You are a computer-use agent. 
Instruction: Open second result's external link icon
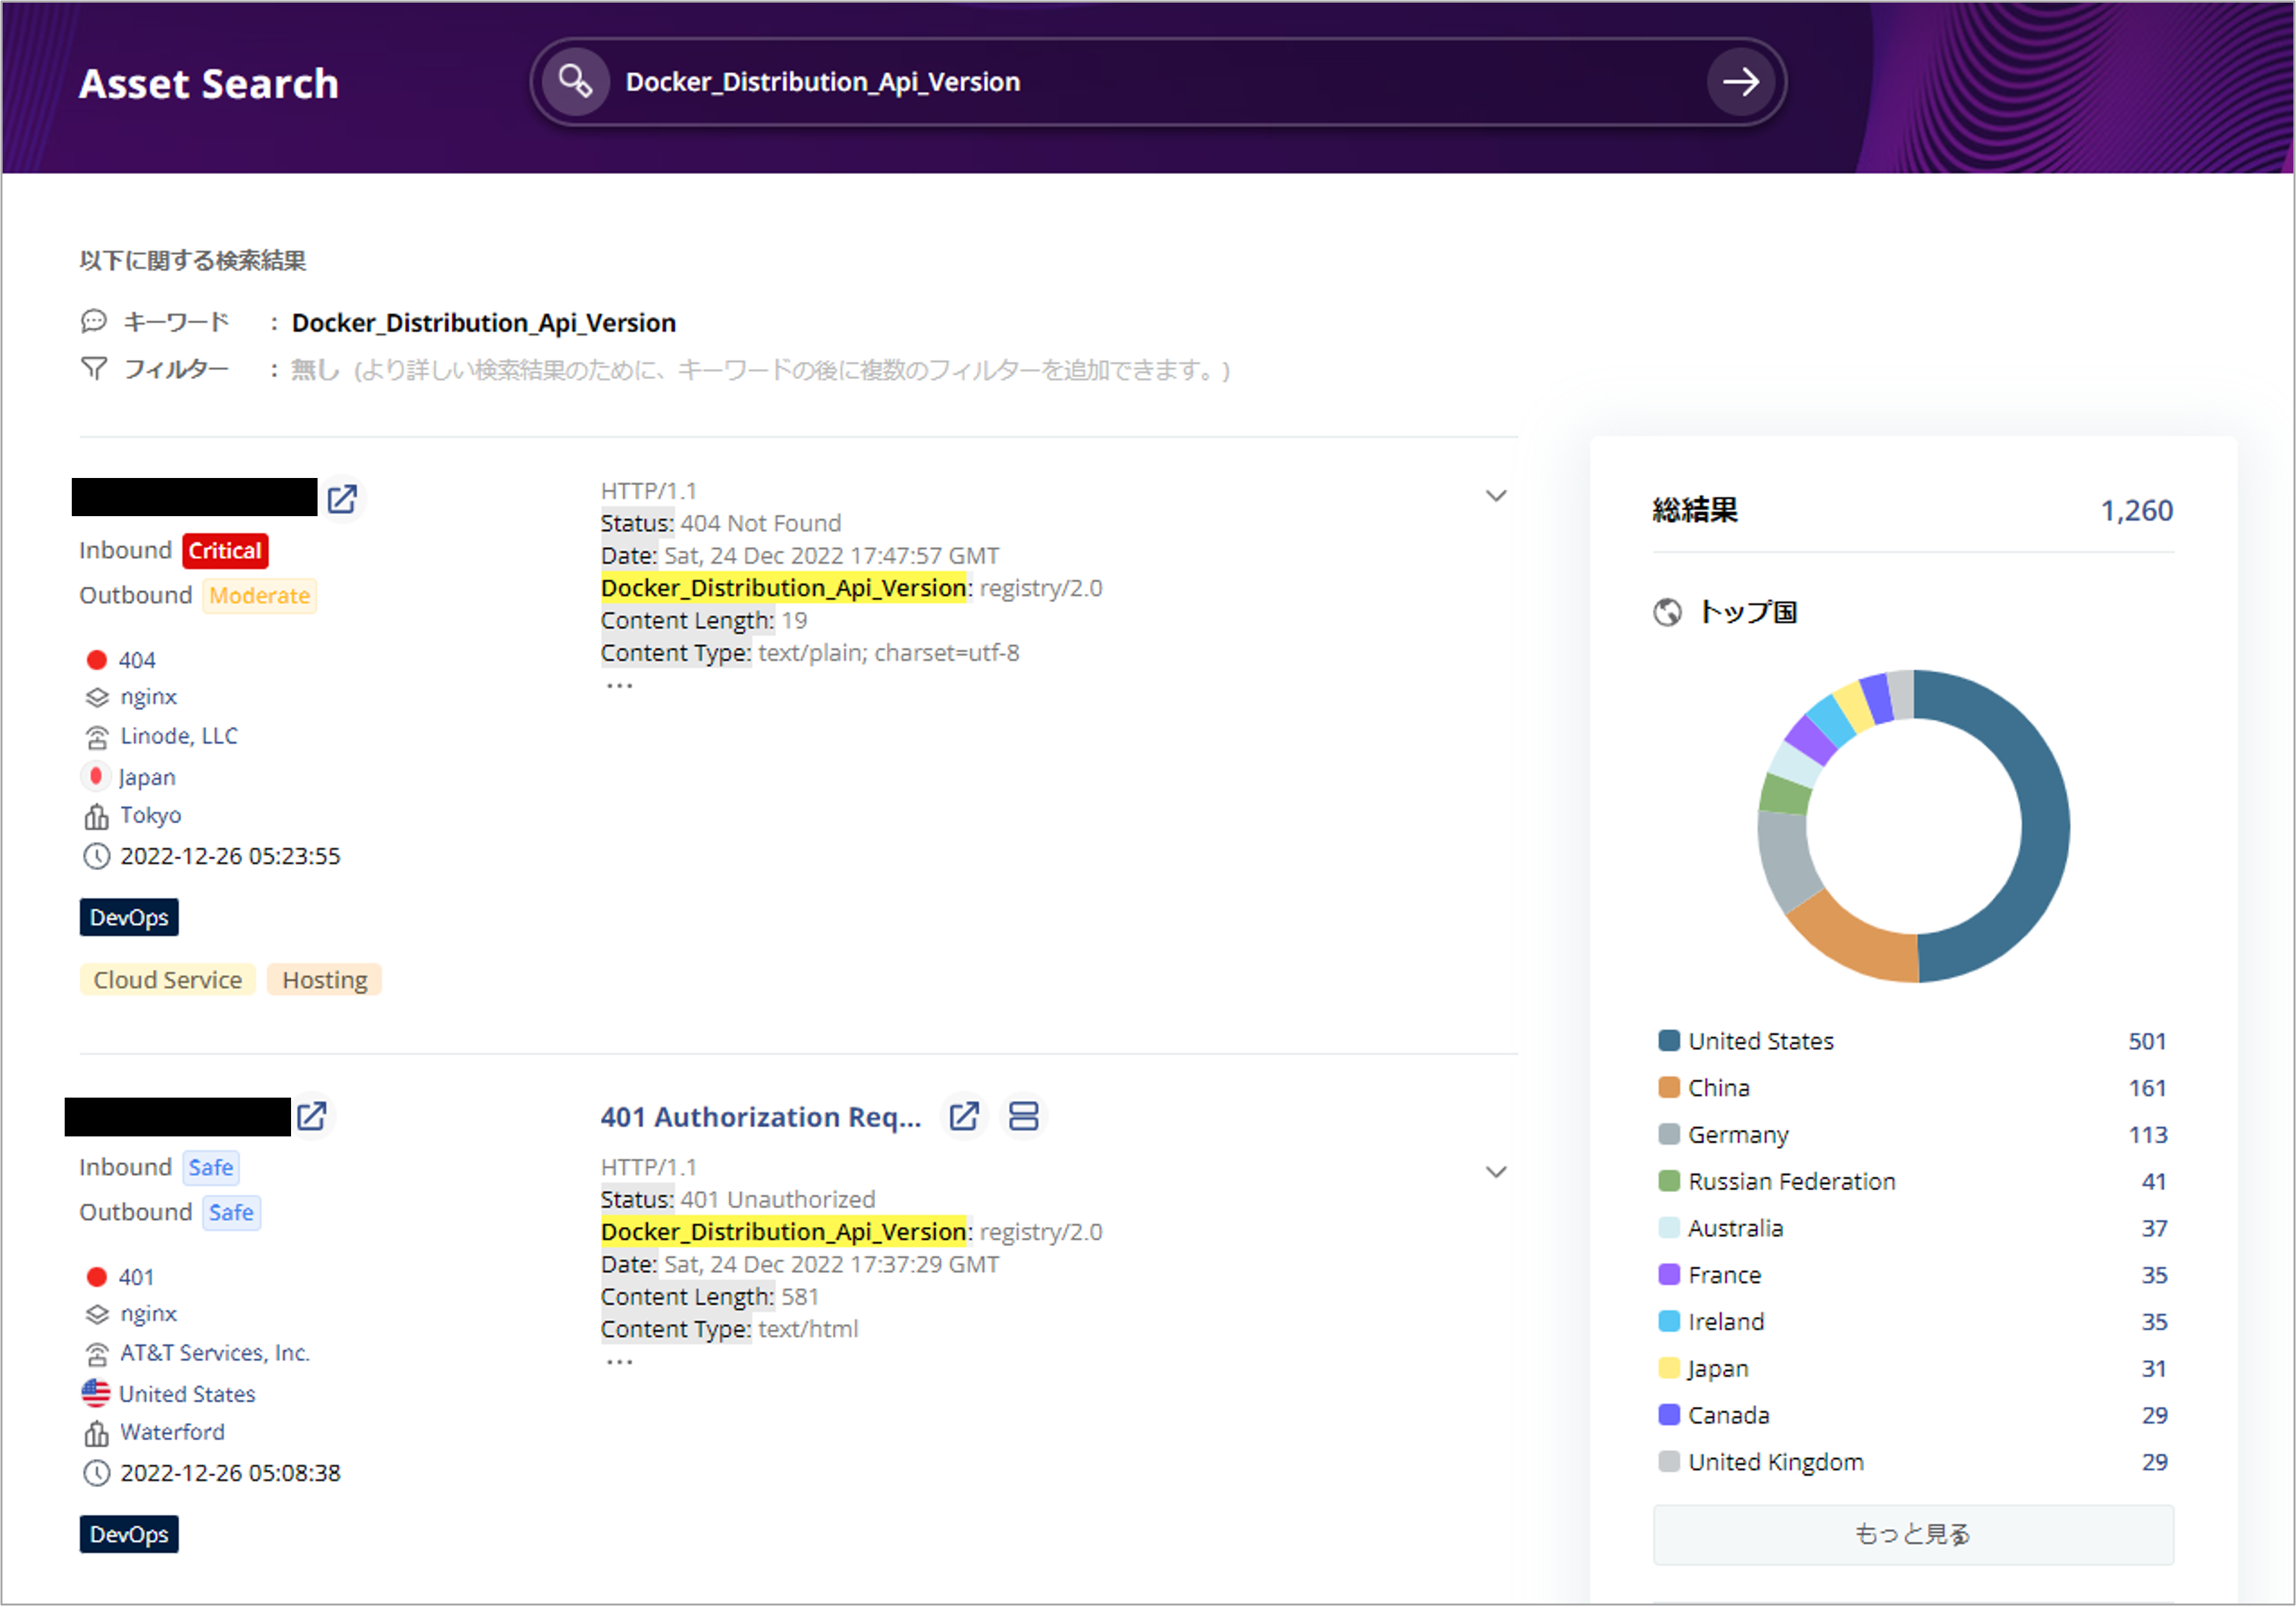point(312,1116)
